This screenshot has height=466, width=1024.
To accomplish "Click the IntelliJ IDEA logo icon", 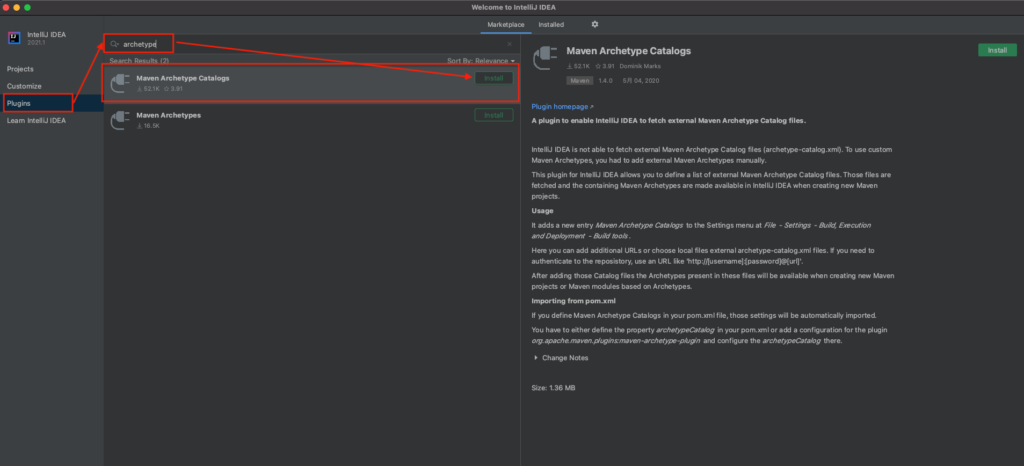I will click(x=15, y=37).
